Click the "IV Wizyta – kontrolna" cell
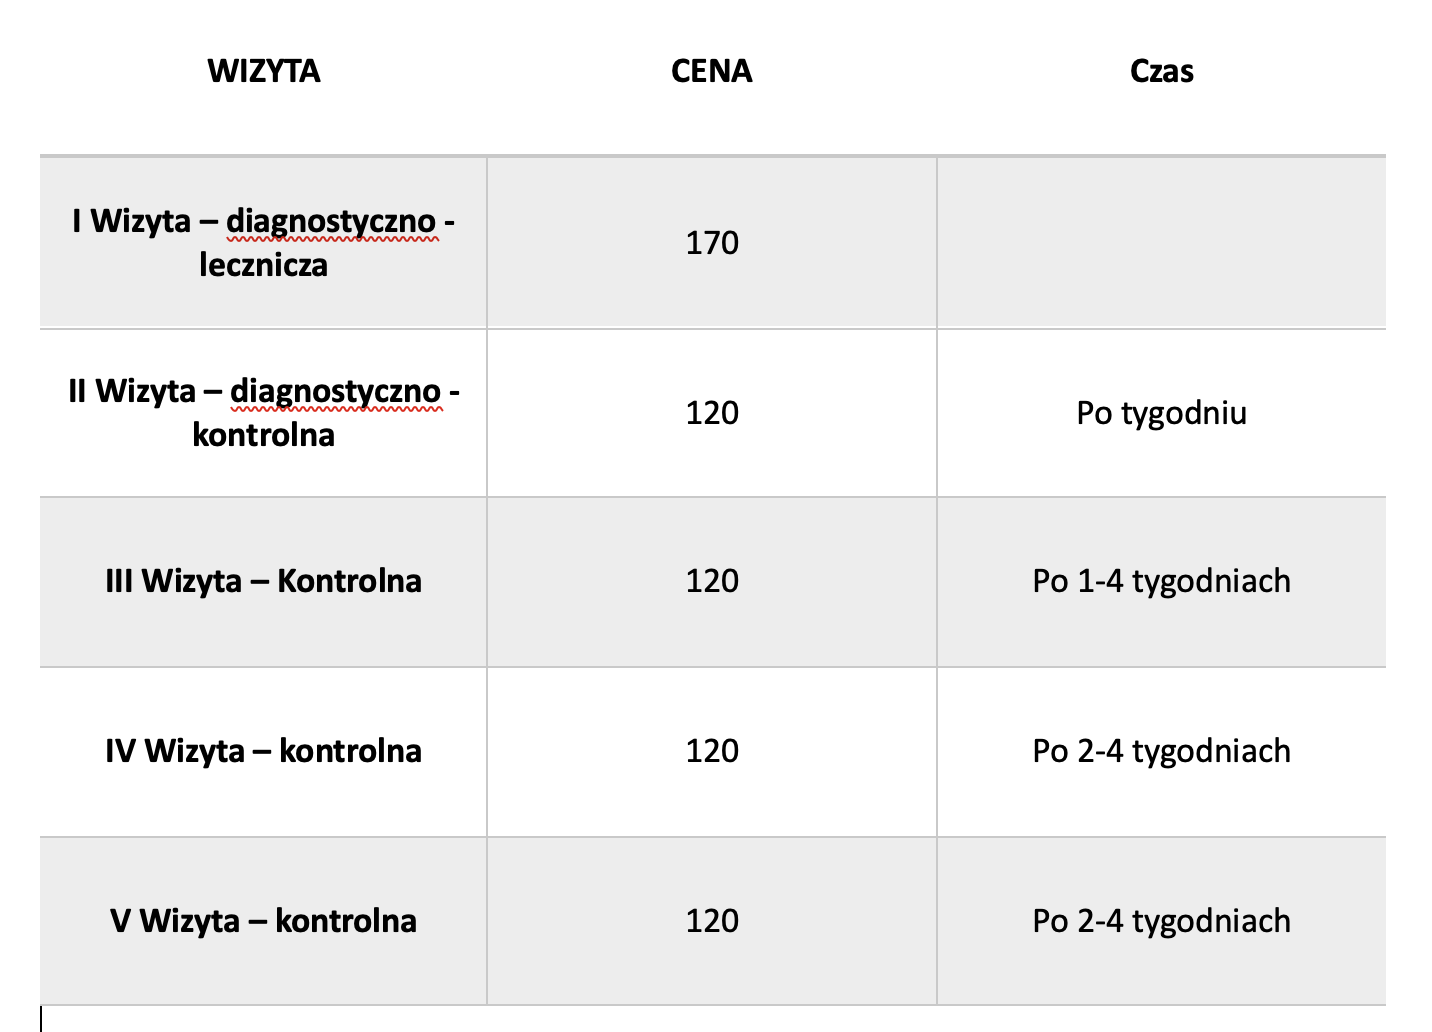 point(264,751)
